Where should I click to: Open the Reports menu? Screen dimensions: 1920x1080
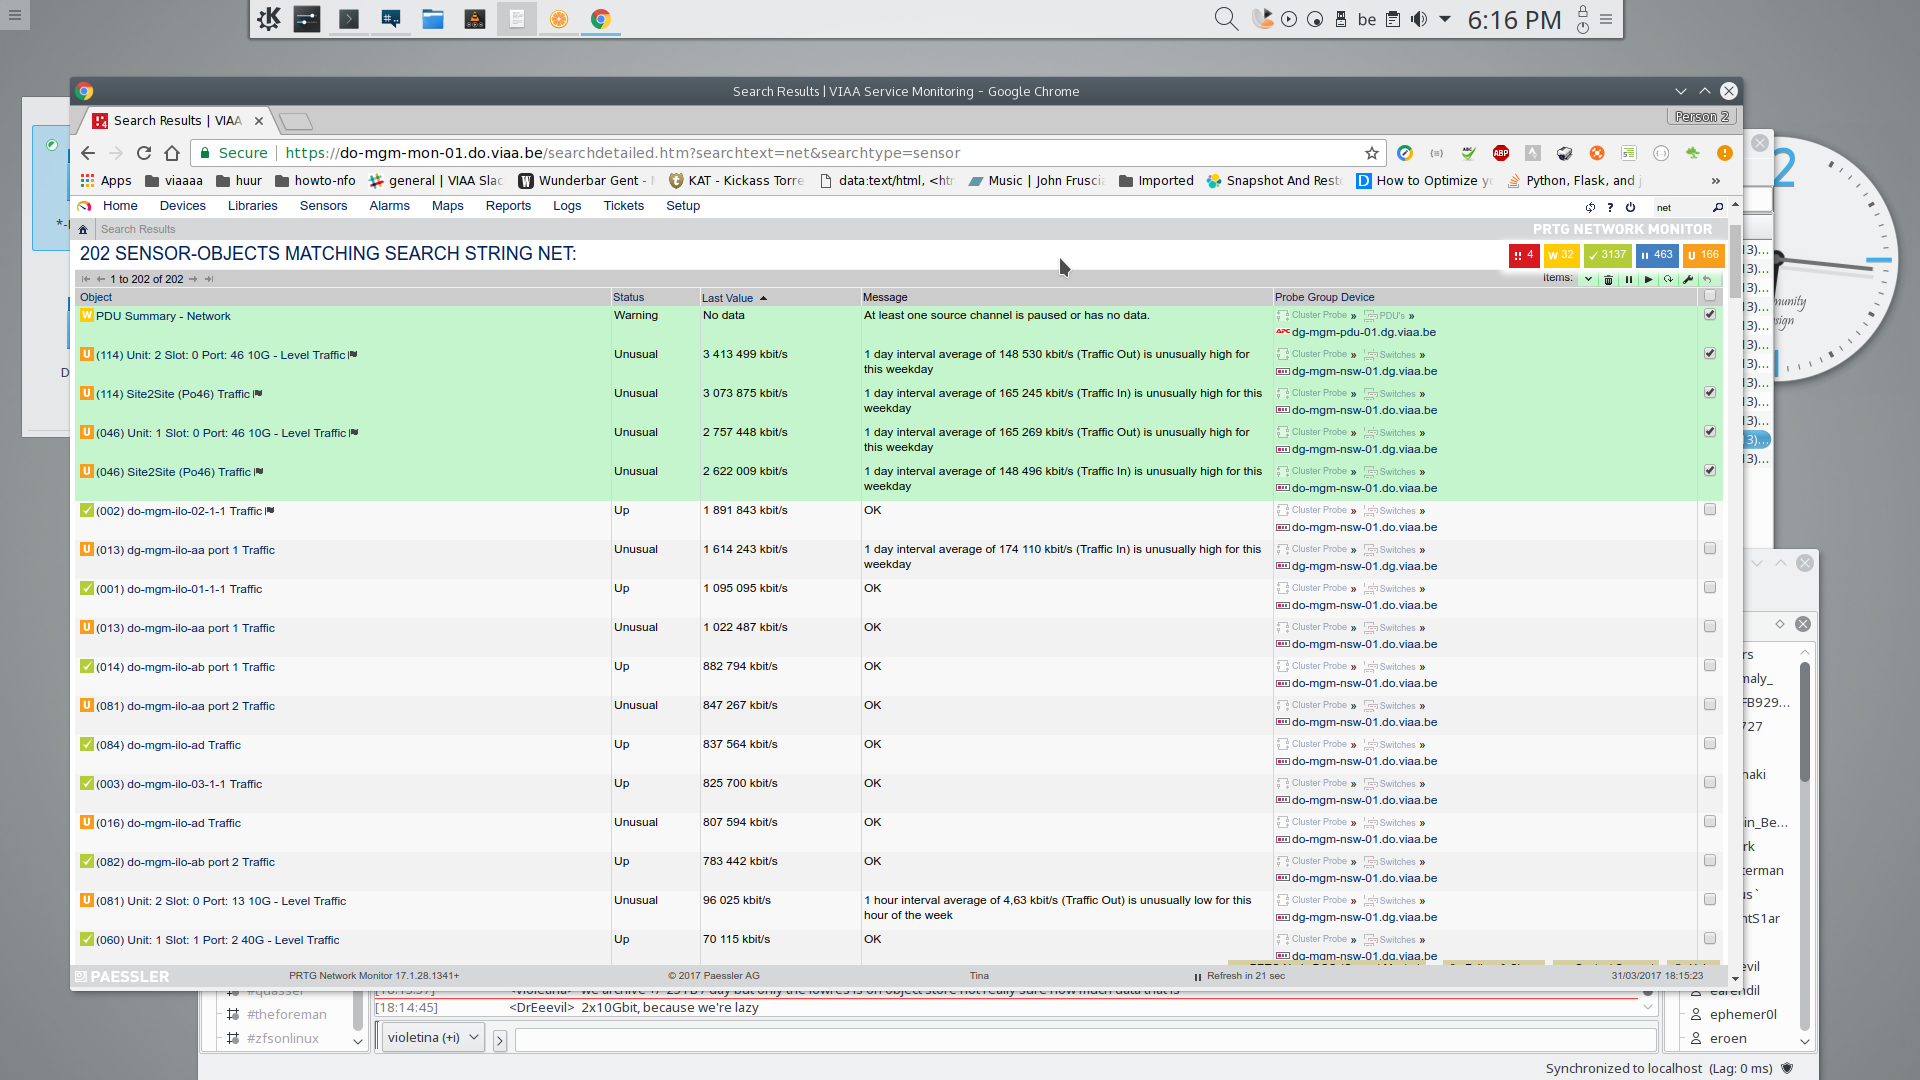508,206
